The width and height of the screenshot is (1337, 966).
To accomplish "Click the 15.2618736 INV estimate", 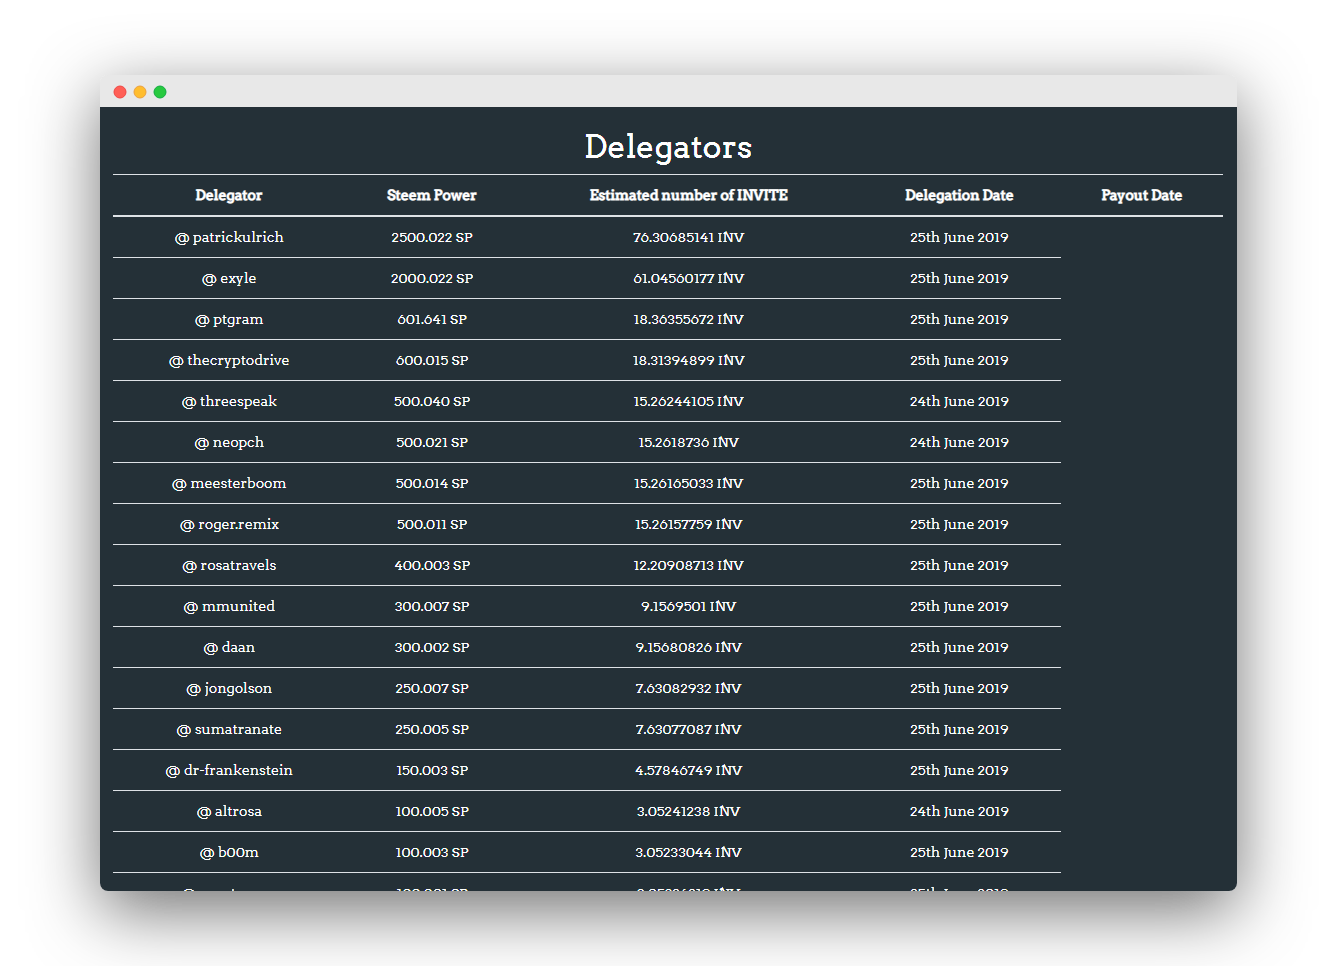I will [x=689, y=442].
